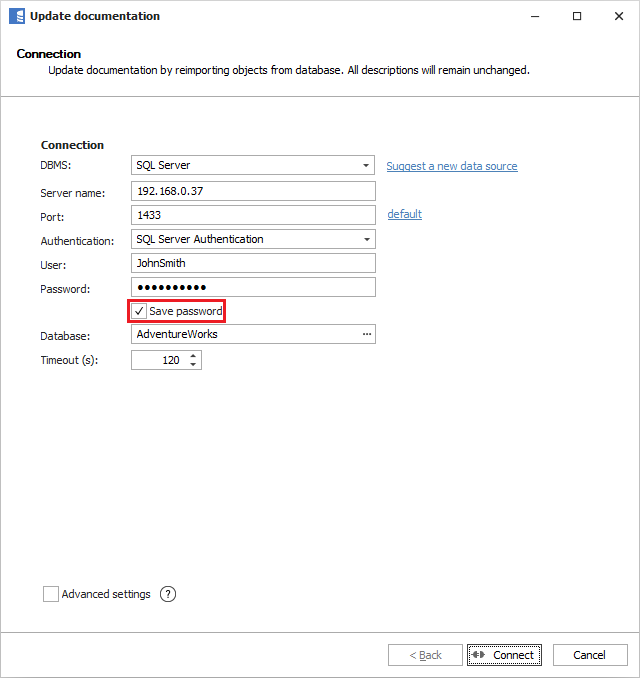Increase timeout with up arrow
This screenshot has height=678, width=640.
point(193,355)
